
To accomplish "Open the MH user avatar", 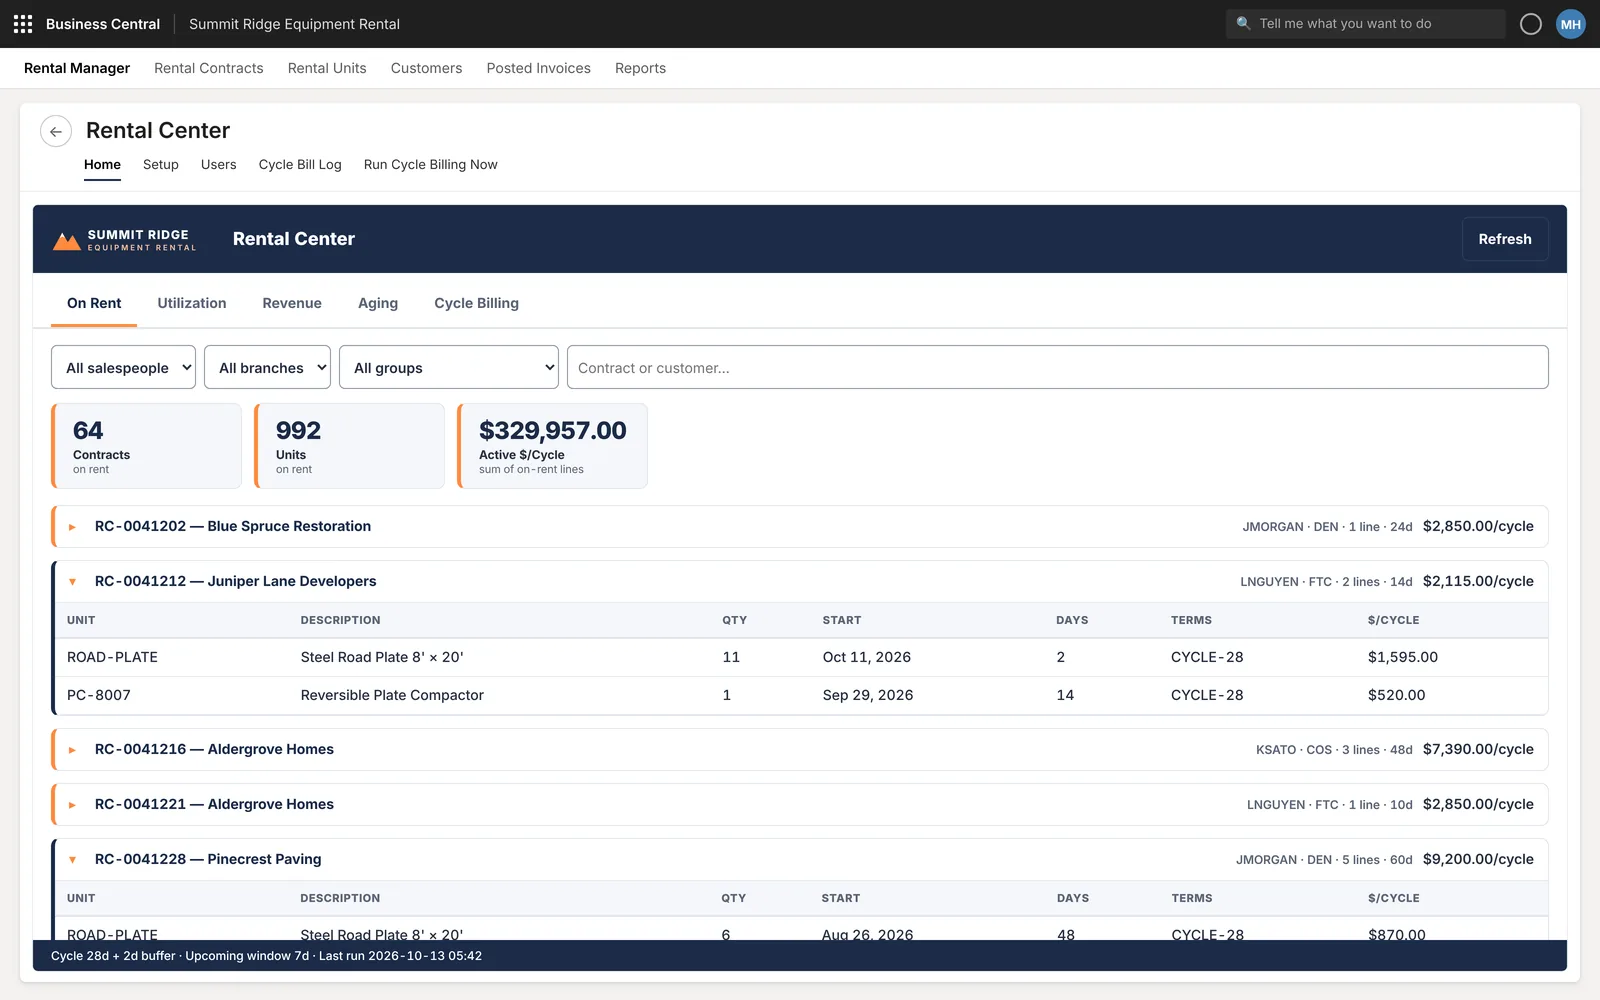I will pyautogui.click(x=1571, y=24).
